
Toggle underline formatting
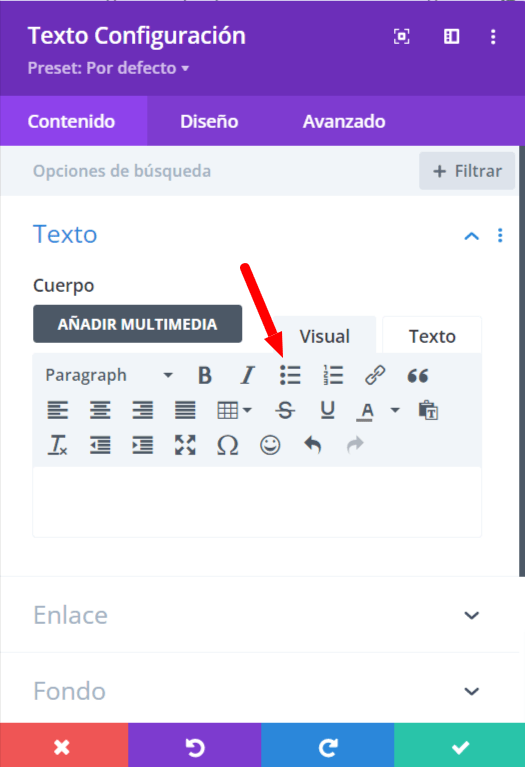[x=327, y=410]
